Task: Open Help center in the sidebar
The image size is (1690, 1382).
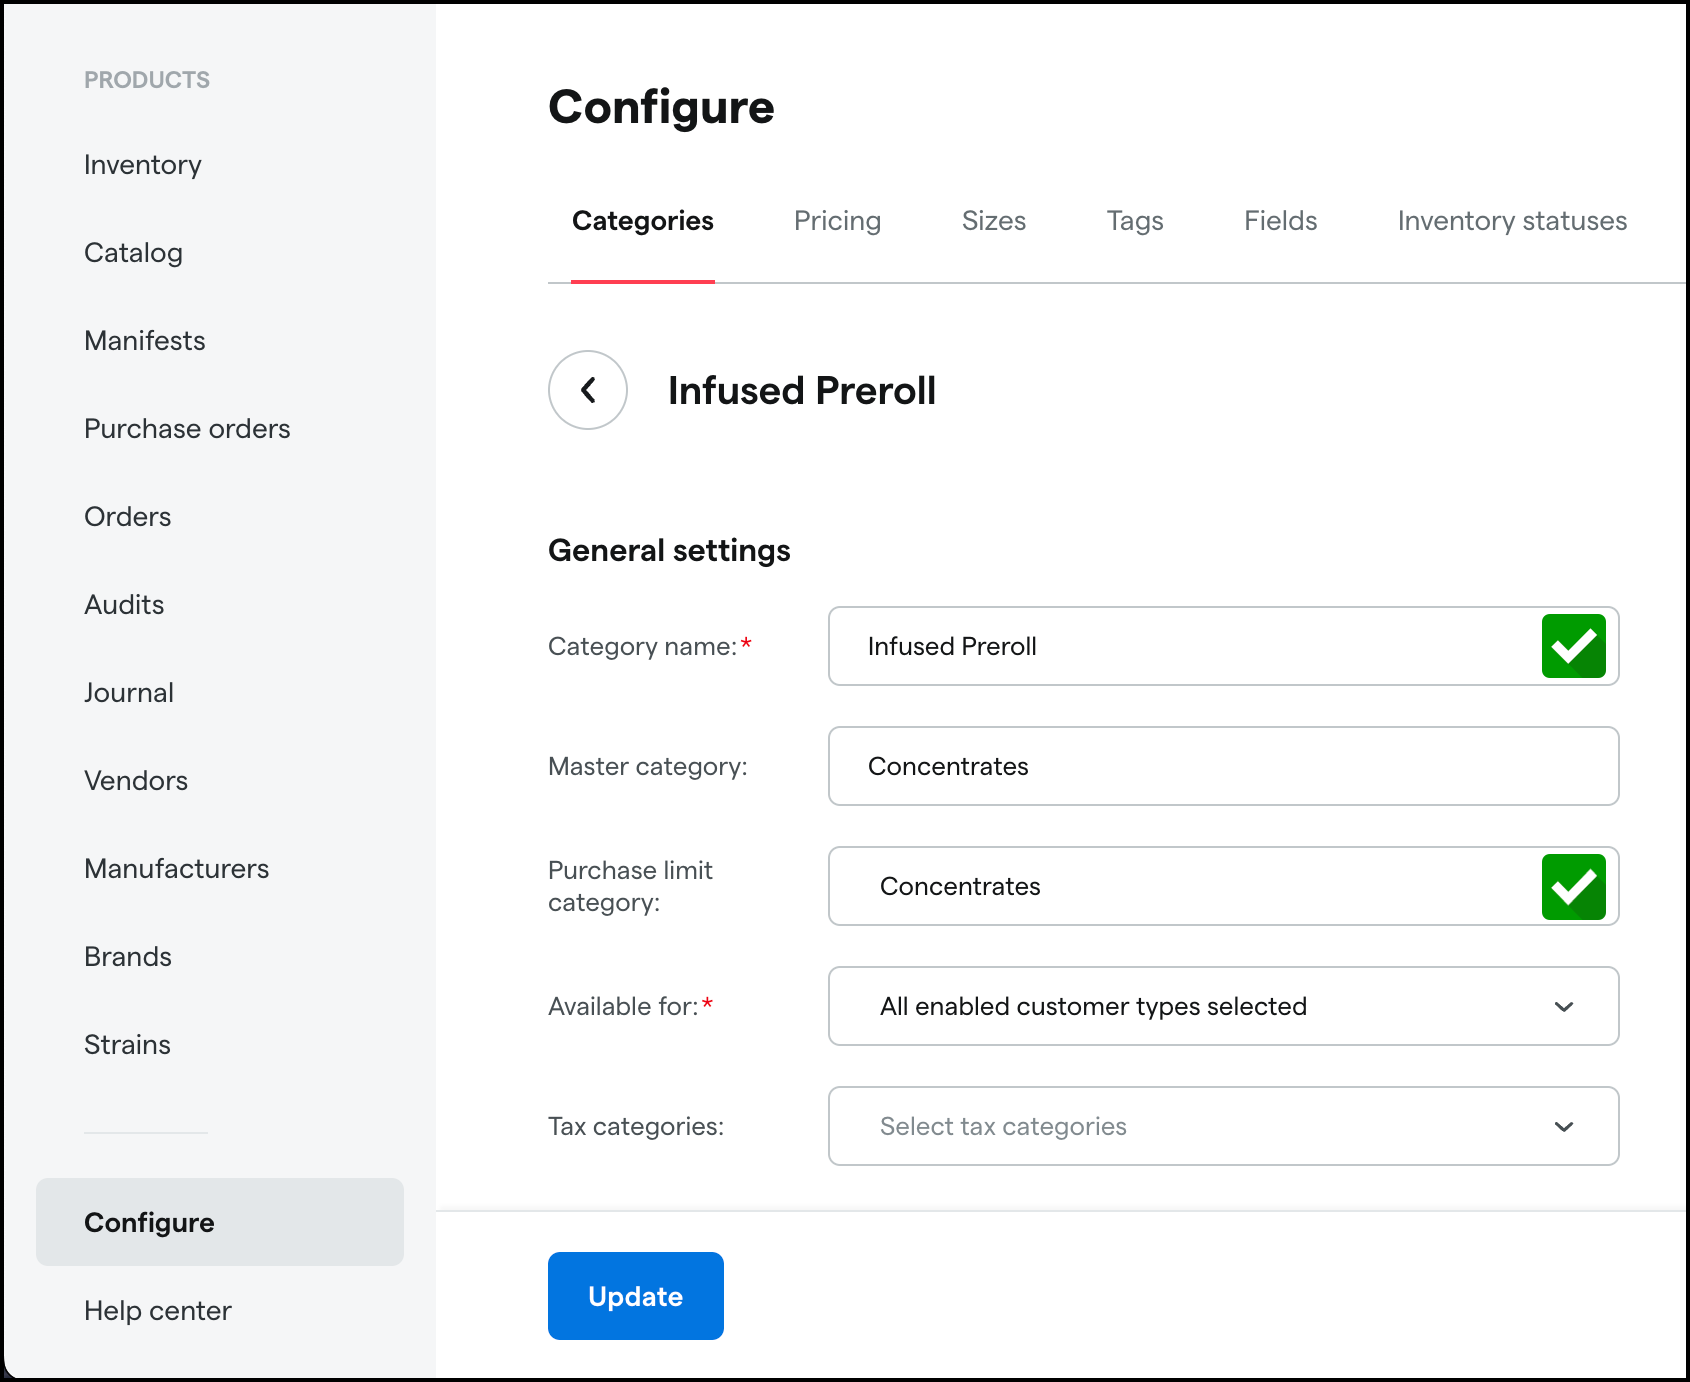Action: click(158, 1310)
